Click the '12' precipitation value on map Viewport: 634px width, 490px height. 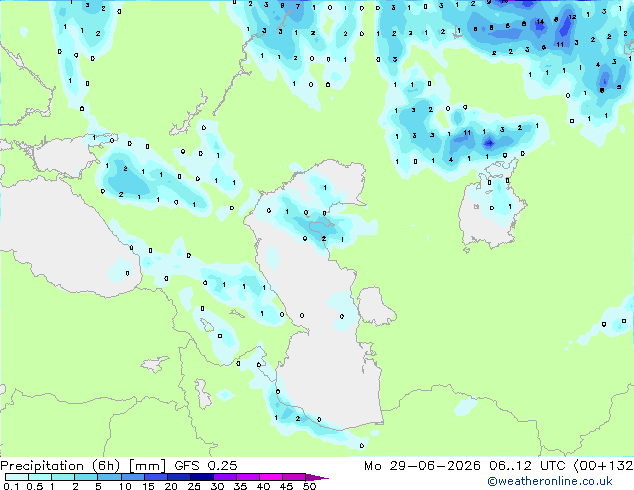pyautogui.click(x=572, y=17)
